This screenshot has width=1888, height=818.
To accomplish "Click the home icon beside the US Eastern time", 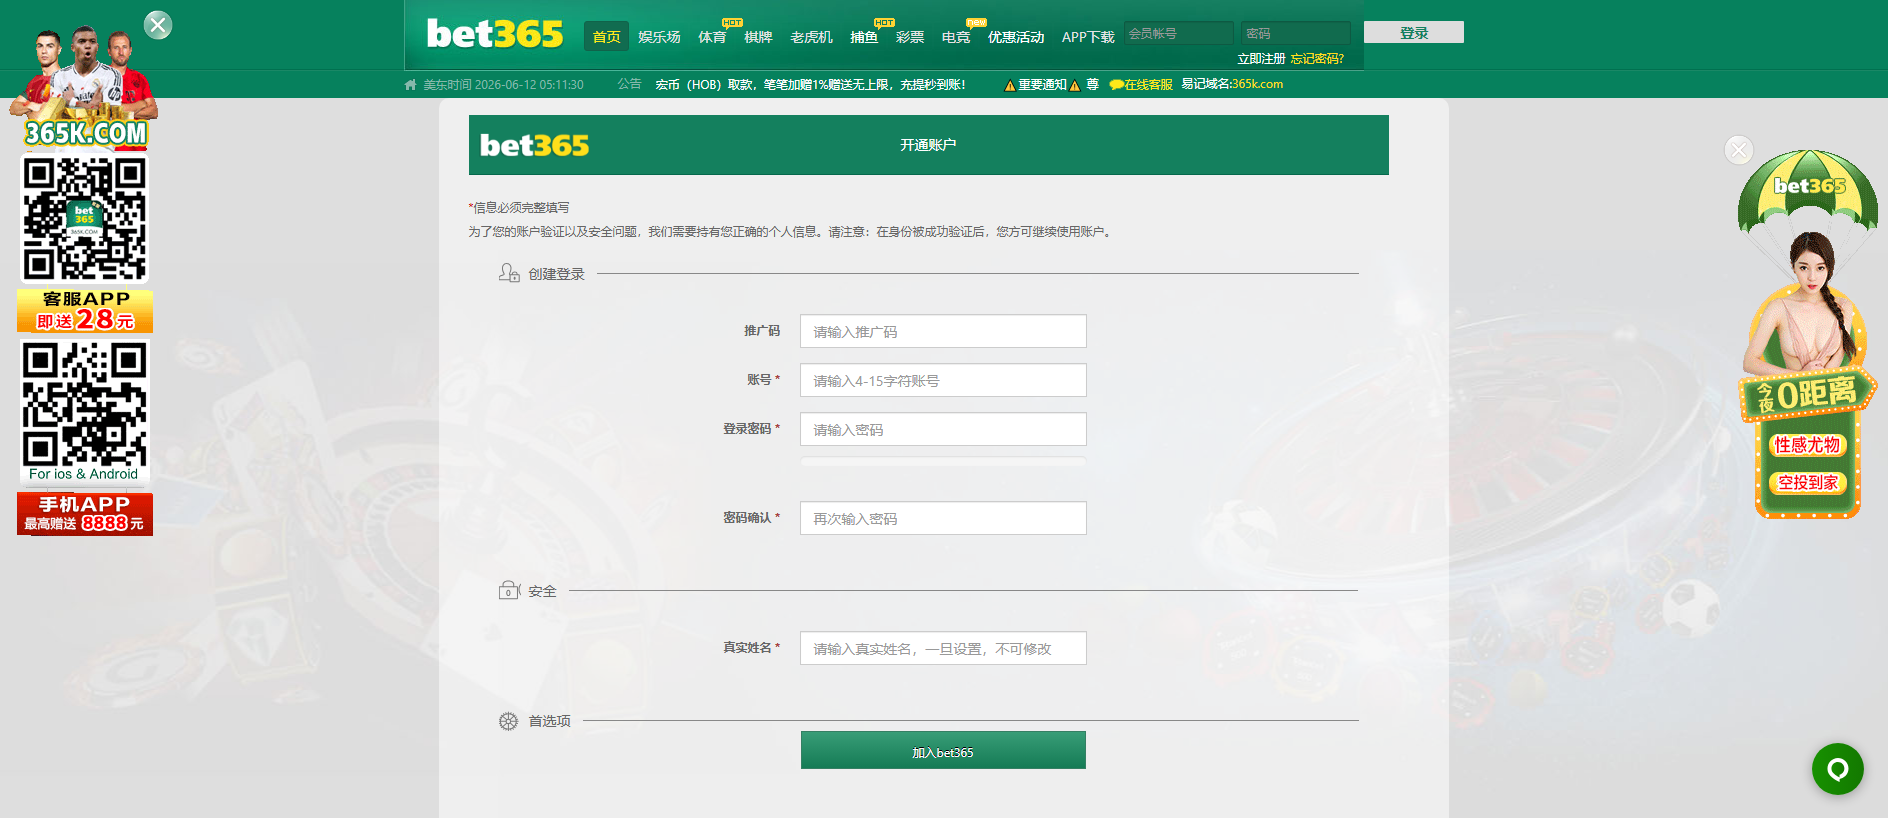I will point(410,85).
